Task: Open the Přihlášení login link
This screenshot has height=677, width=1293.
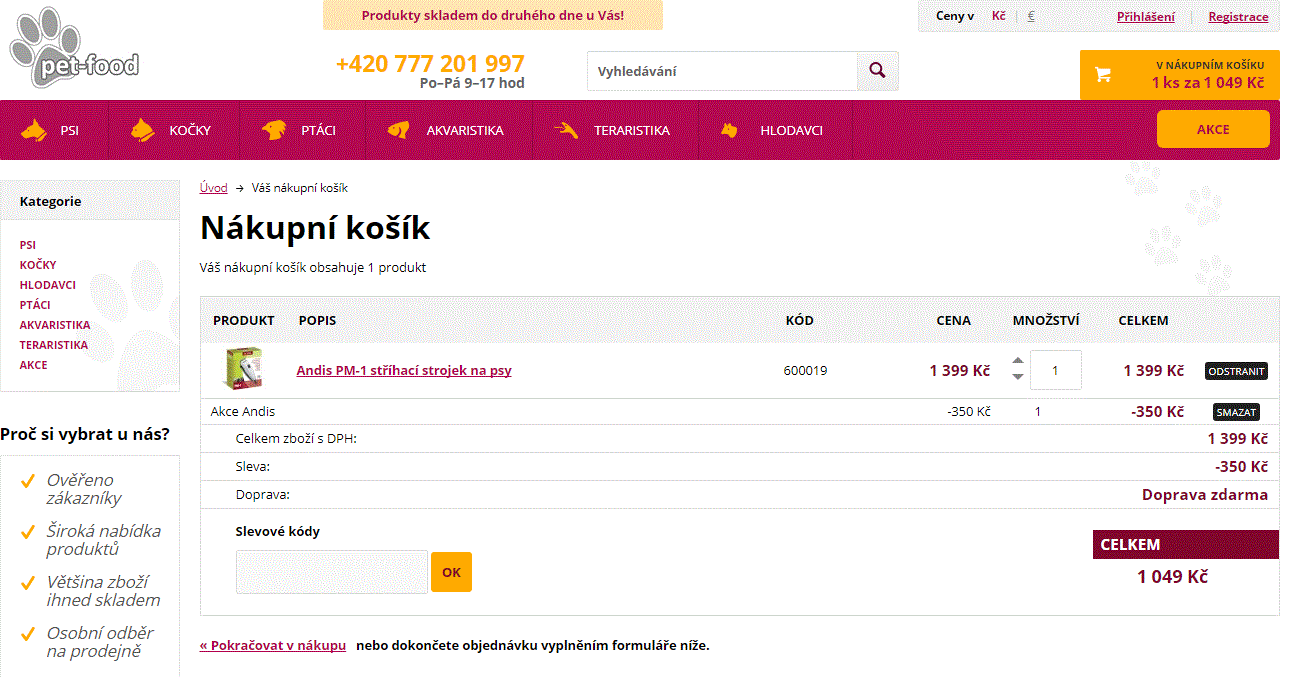Action: point(1146,16)
